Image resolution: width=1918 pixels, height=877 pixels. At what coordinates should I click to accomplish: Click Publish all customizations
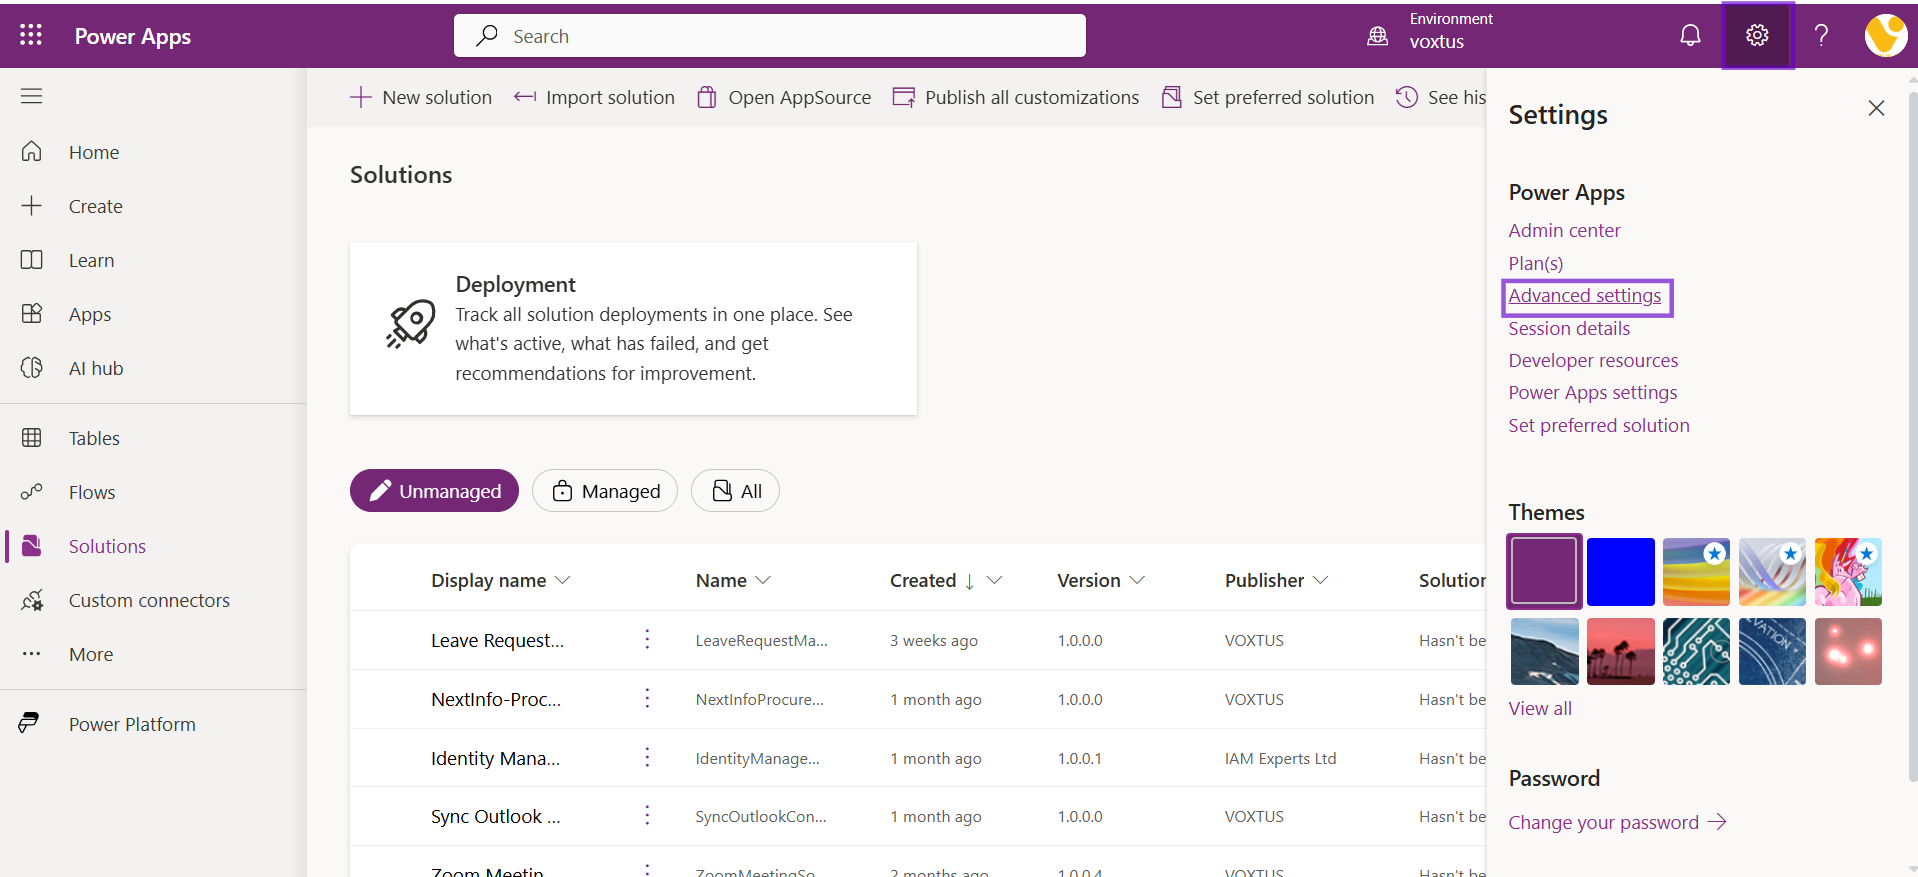click(x=1016, y=97)
